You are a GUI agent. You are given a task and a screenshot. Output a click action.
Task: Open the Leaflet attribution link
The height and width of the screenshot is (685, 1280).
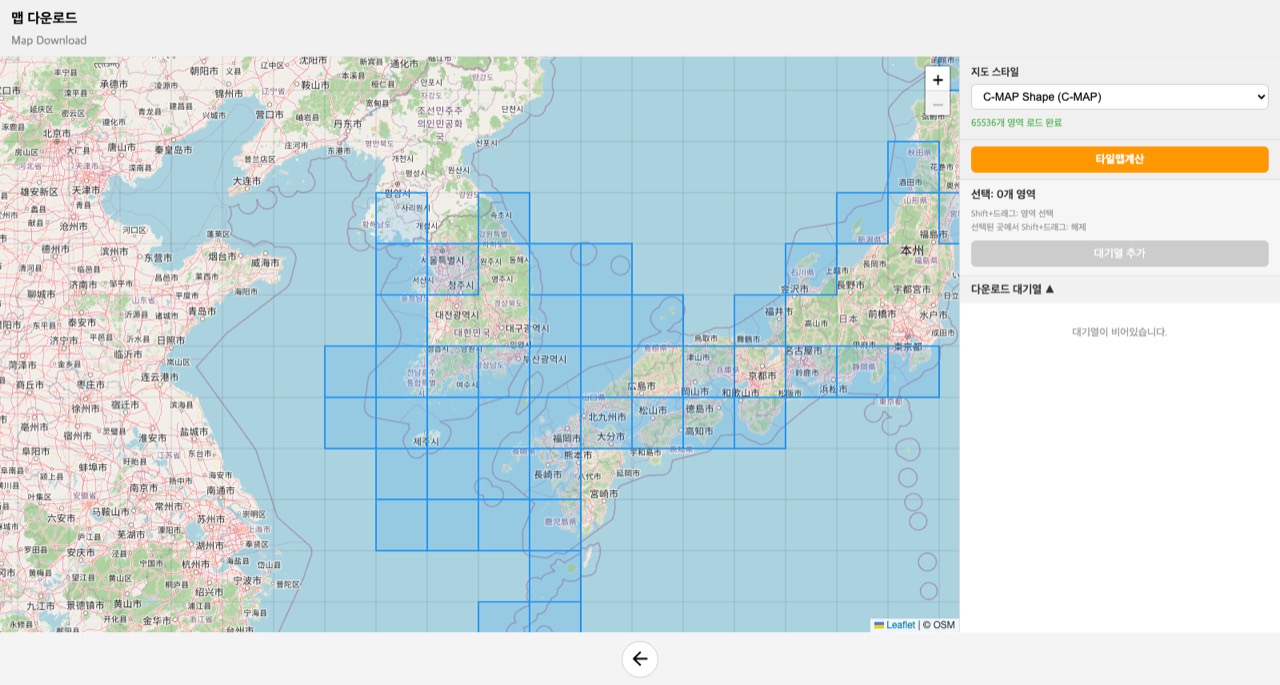[895, 625]
